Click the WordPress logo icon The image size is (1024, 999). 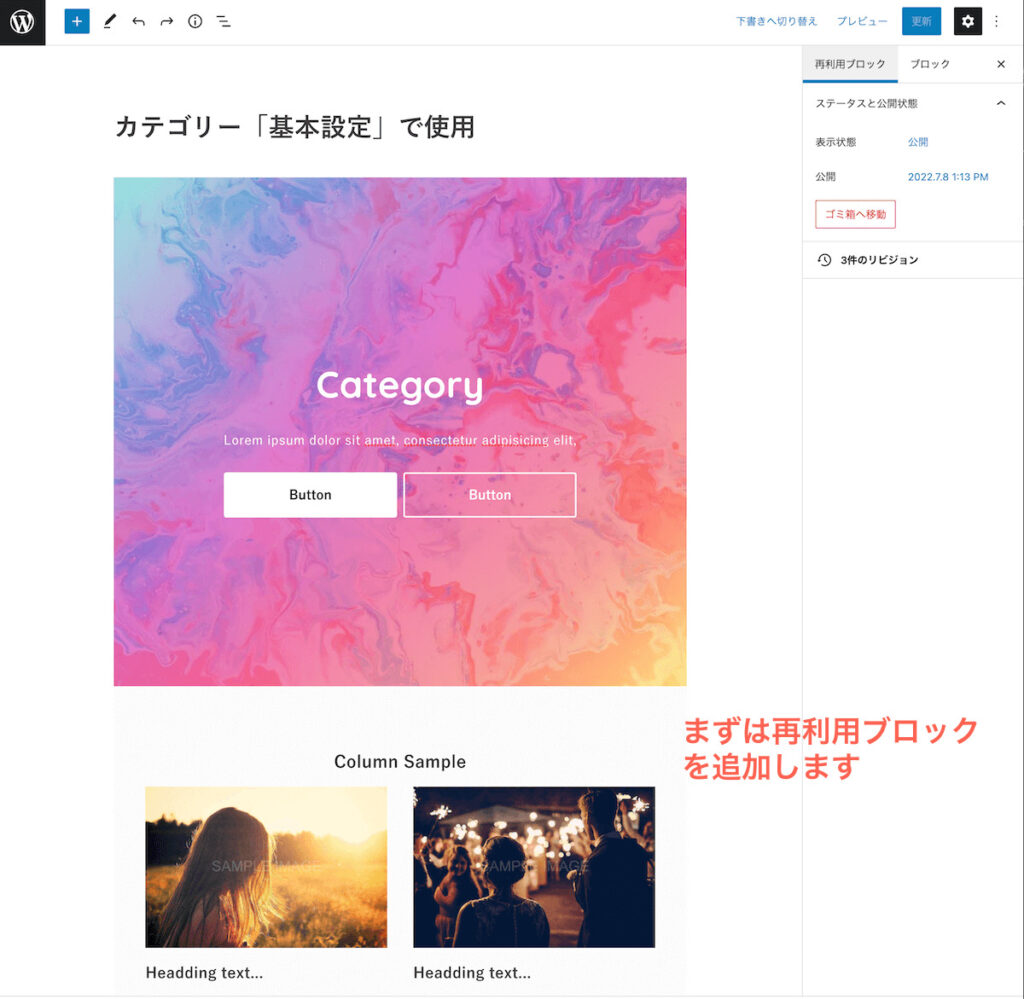point(22,22)
